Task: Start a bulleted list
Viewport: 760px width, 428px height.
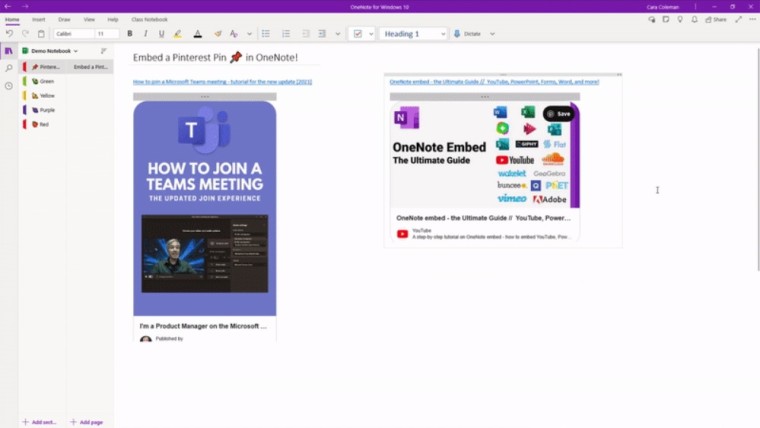Action: [x=266, y=33]
